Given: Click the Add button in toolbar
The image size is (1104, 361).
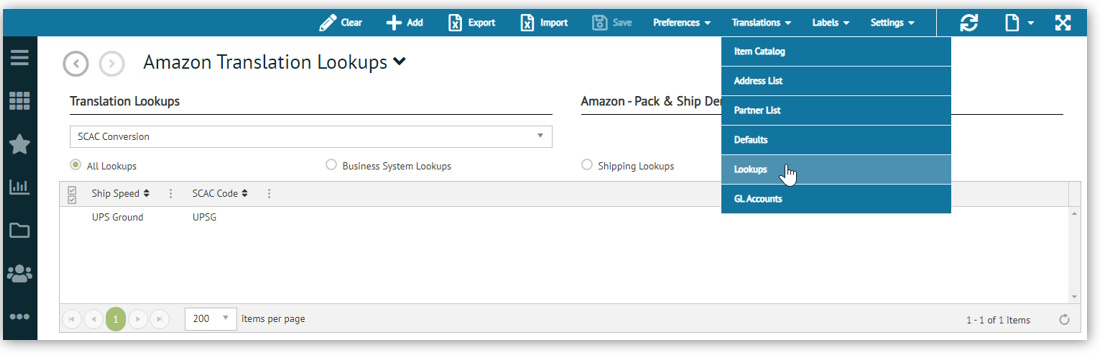Looking at the screenshot, I should pos(405,23).
